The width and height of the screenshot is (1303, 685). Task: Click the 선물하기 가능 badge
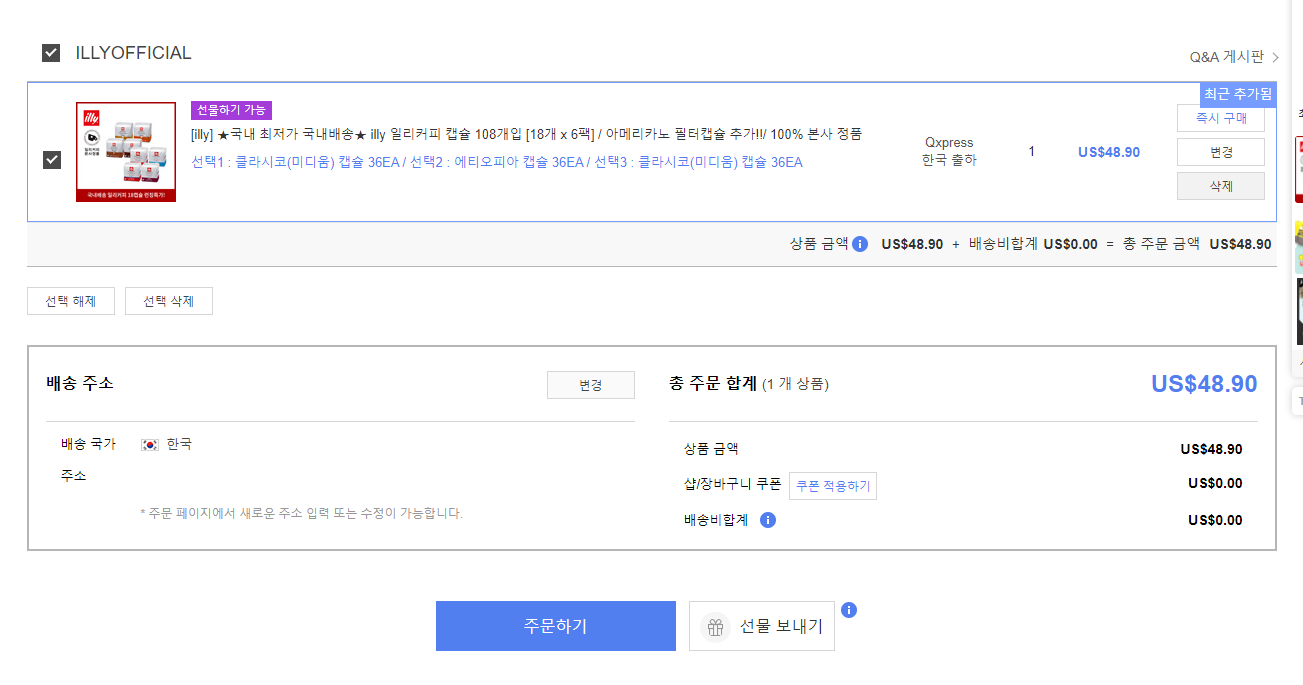pos(231,110)
